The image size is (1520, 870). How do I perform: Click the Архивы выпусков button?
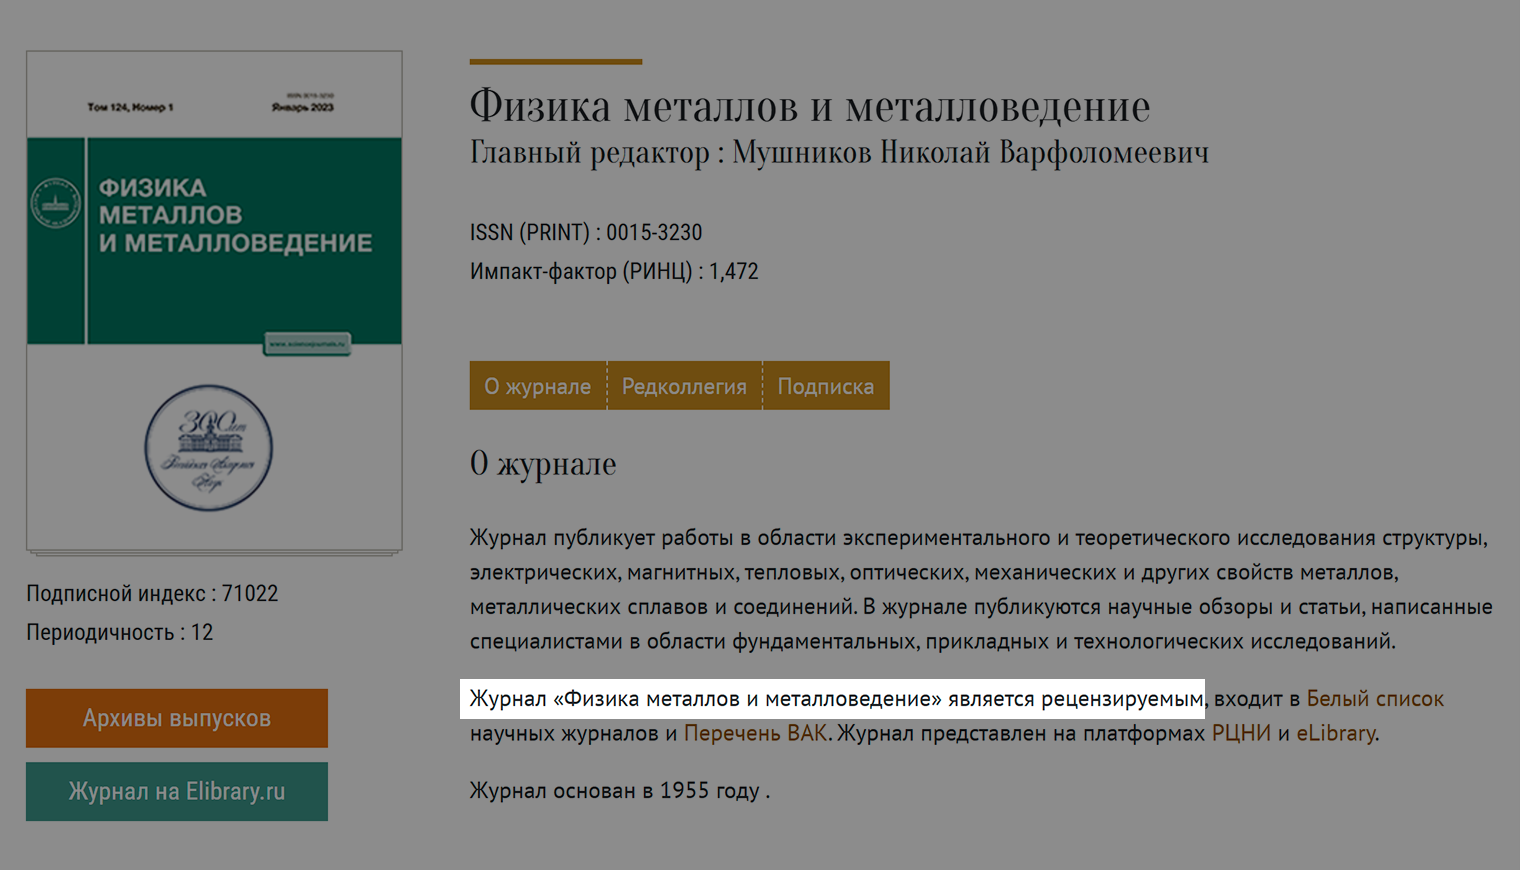176,717
